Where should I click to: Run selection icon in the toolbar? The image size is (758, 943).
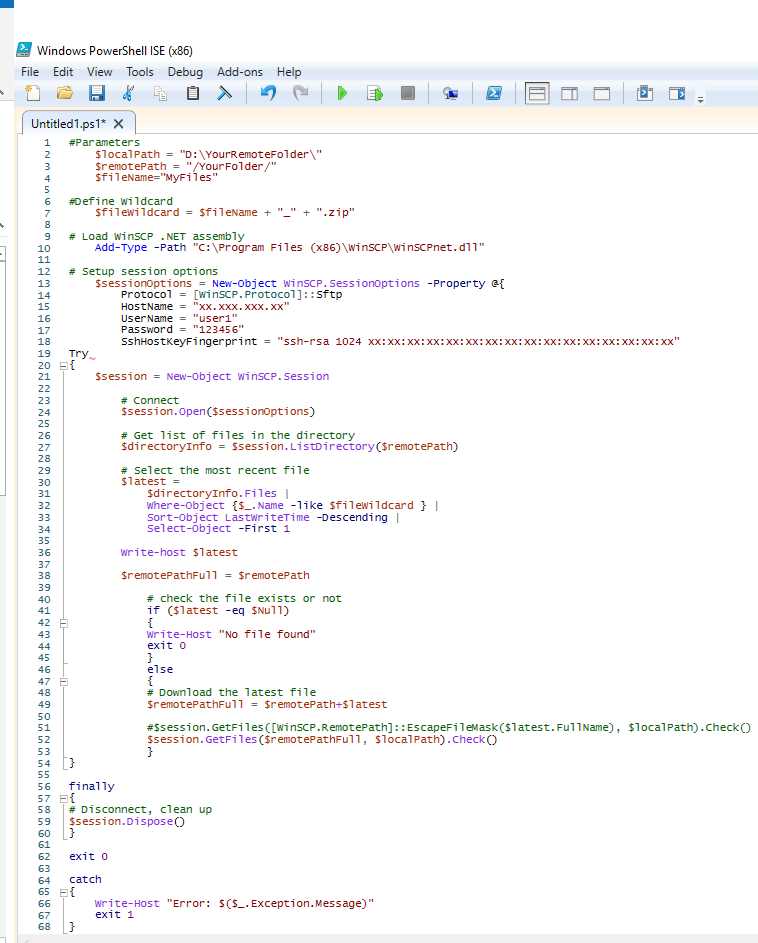pyautogui.click(x=375, y=93)
